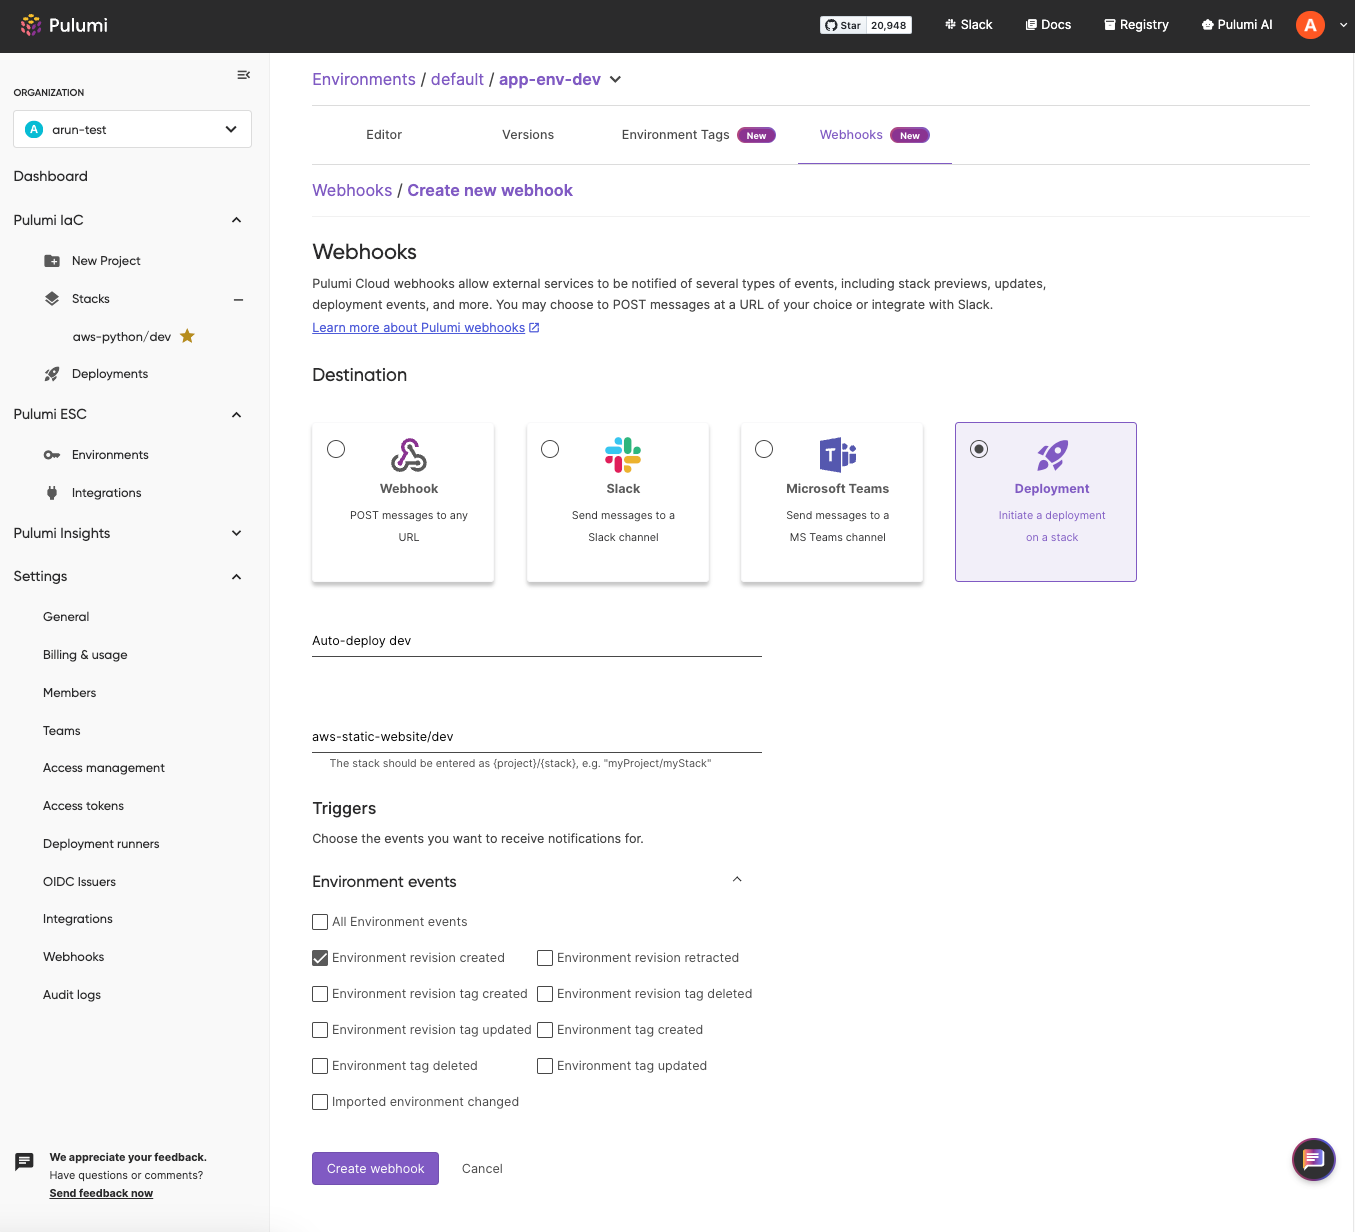The height and width of the screenshot is (1232, 1355).
Task: Collapse the Environment events section
Action: tap(737, 880)
